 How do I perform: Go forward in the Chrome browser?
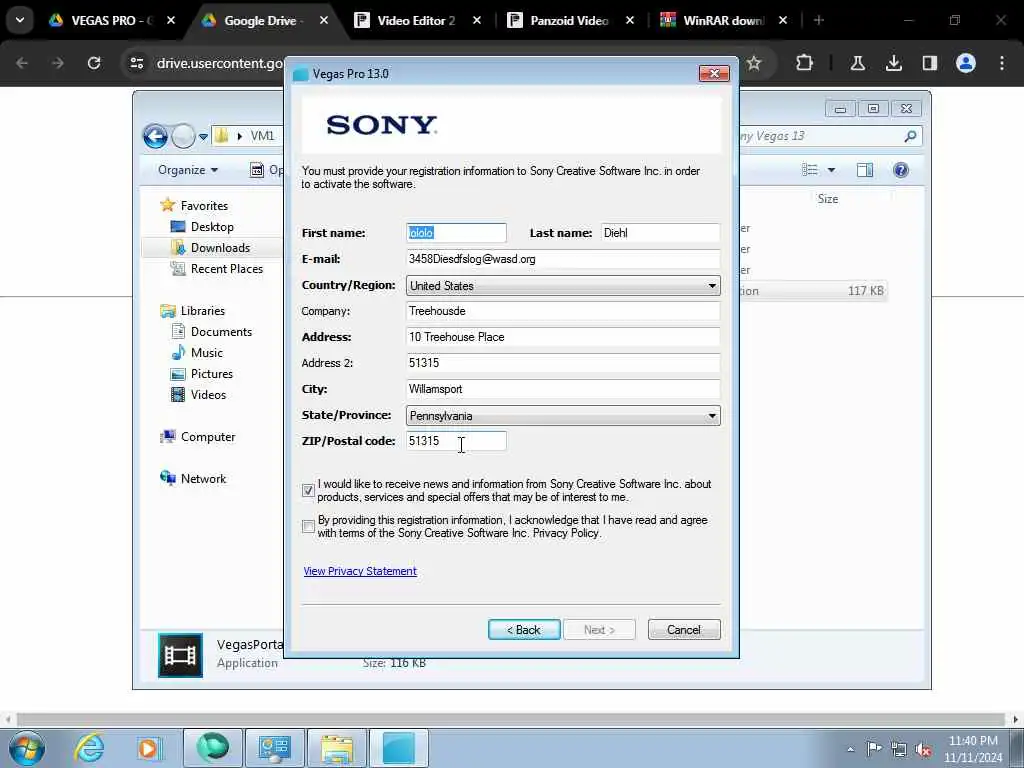point(57,63)
